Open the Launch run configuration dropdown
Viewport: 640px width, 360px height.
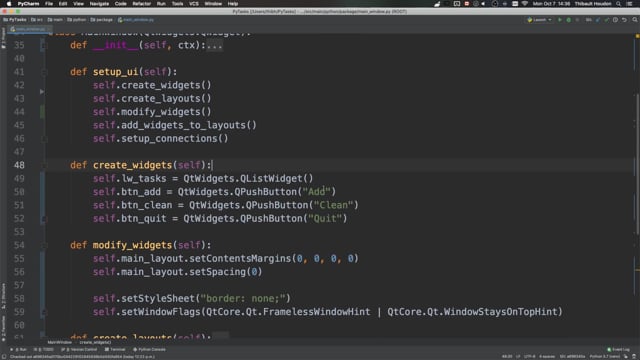tap(539, 20)
